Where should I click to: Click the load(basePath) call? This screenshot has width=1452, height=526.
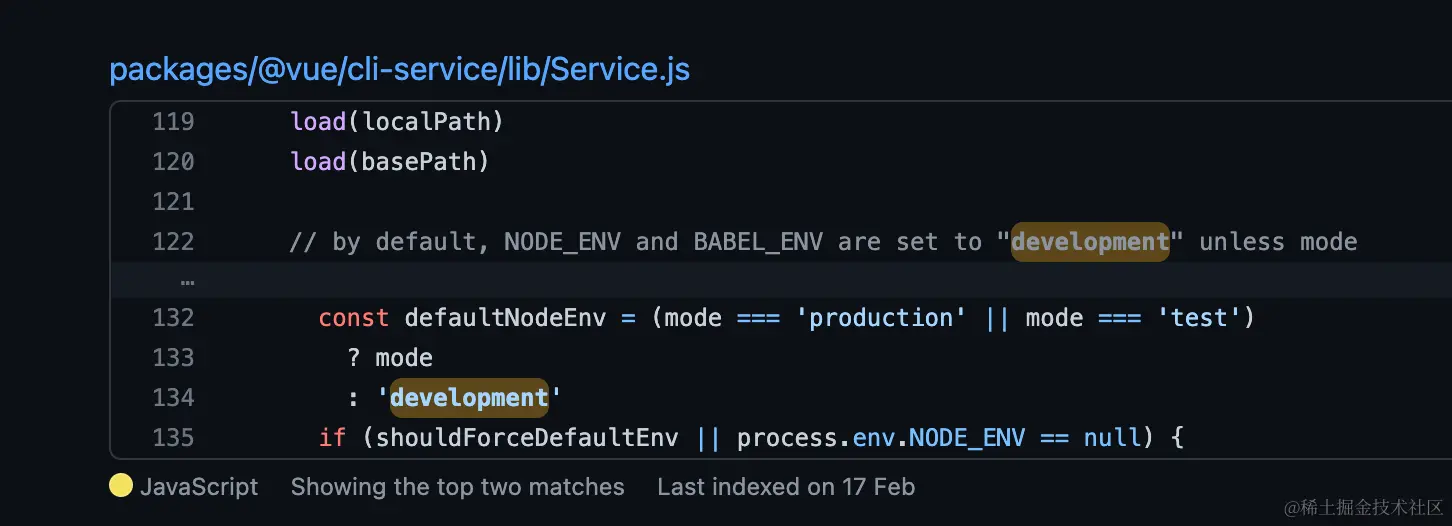(389, 162)
